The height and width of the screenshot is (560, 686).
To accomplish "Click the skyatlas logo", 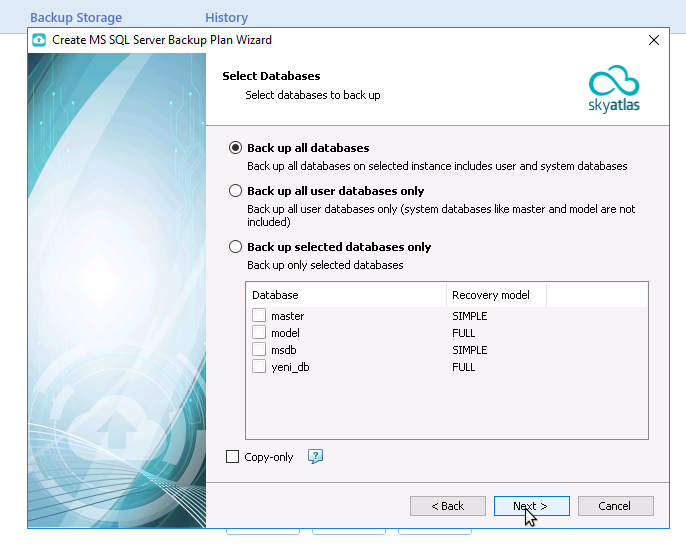I will click(x=614, y=89).
